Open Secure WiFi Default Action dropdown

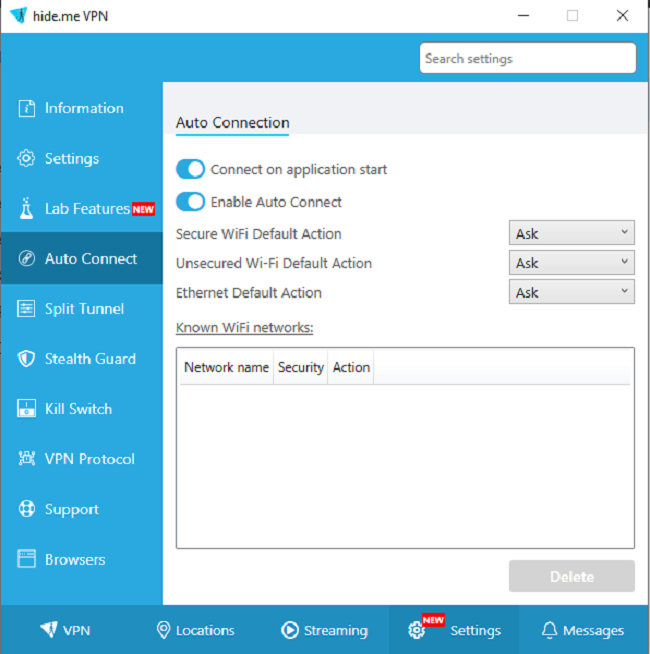coord(572,233)
